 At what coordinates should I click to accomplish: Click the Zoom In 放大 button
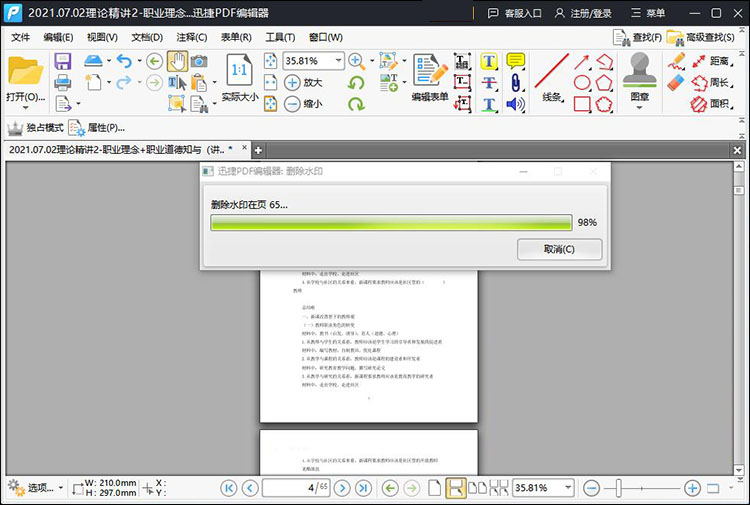coord(303,82)
